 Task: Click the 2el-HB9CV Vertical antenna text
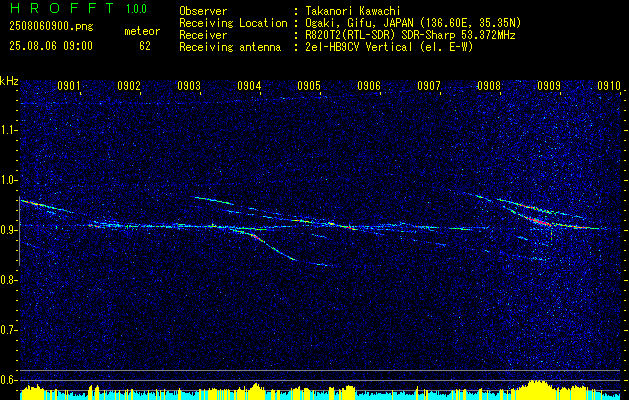(389, 47)
